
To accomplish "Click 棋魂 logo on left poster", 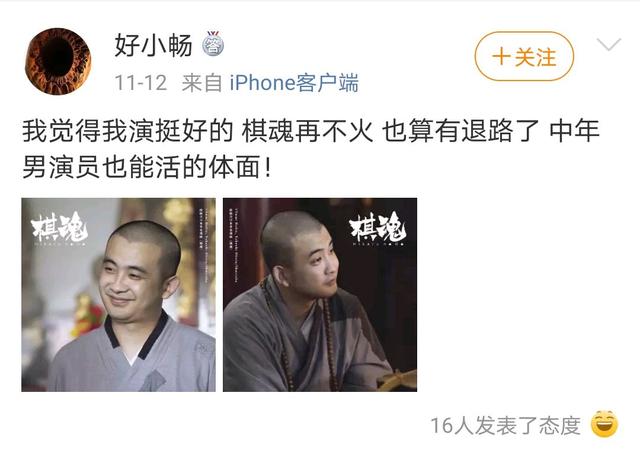I will [60, 228].
